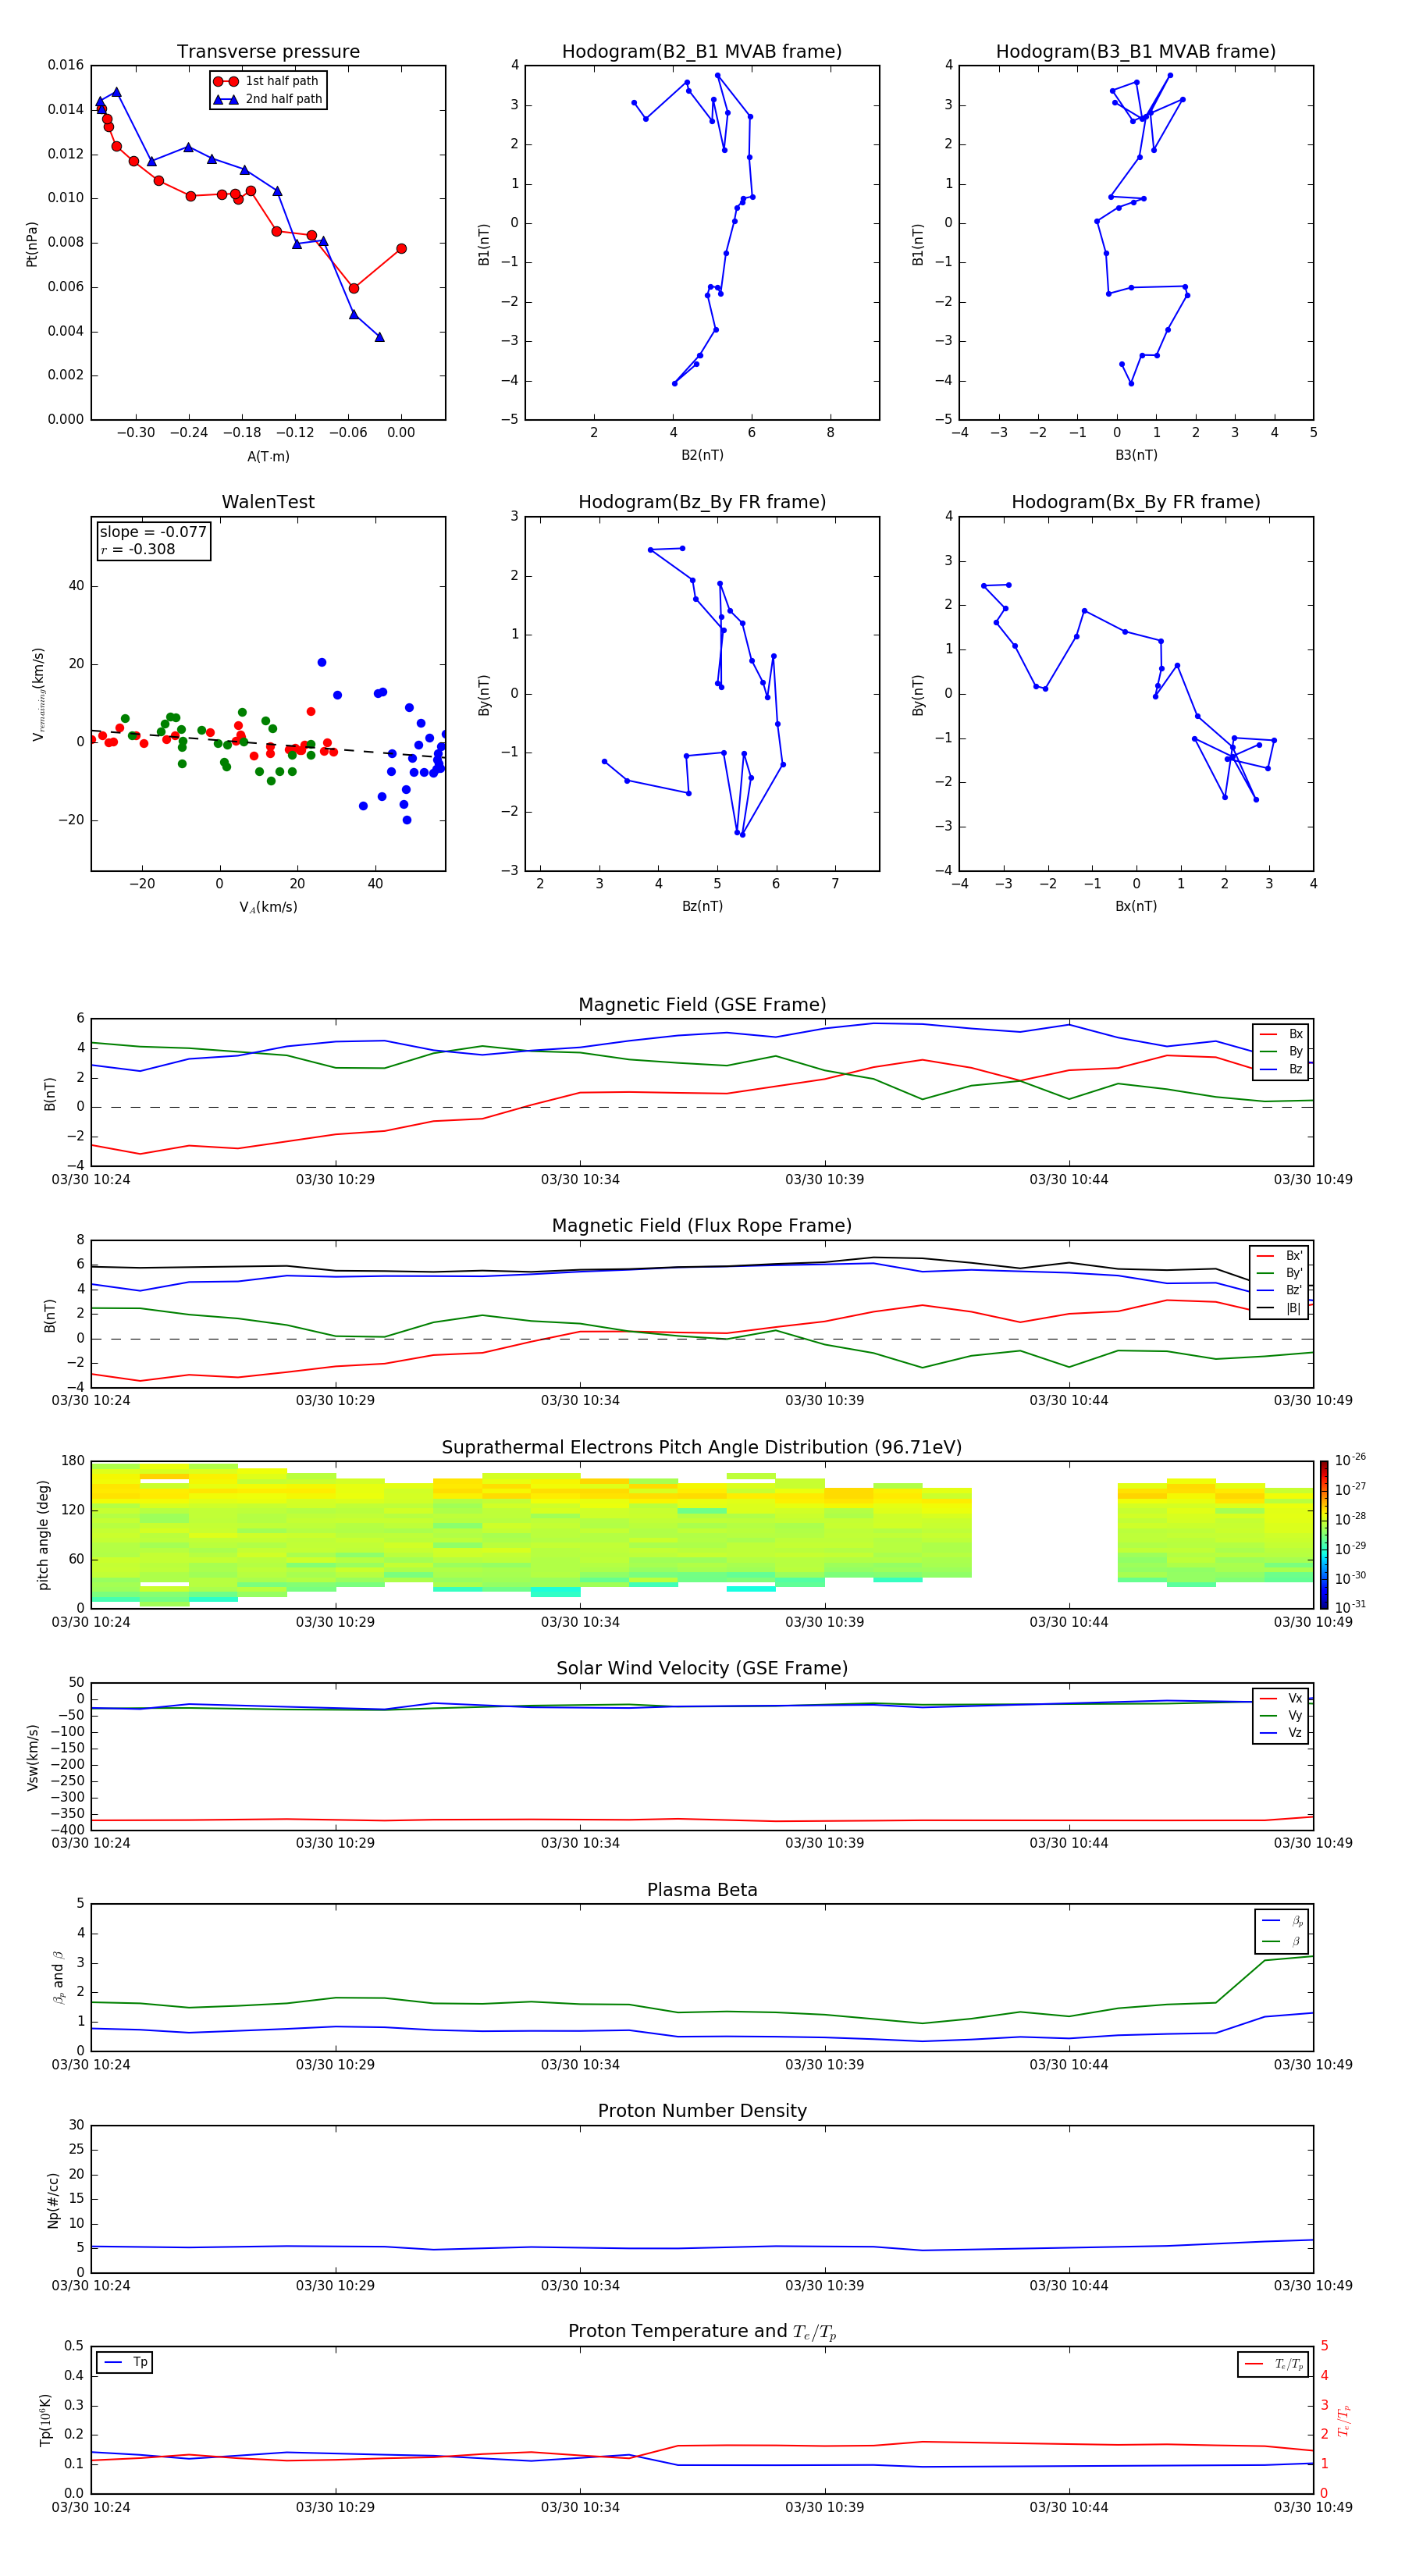
Task: Click the 'Bx' entry in GSE magnetic legend
Action: point(1281,1034)
